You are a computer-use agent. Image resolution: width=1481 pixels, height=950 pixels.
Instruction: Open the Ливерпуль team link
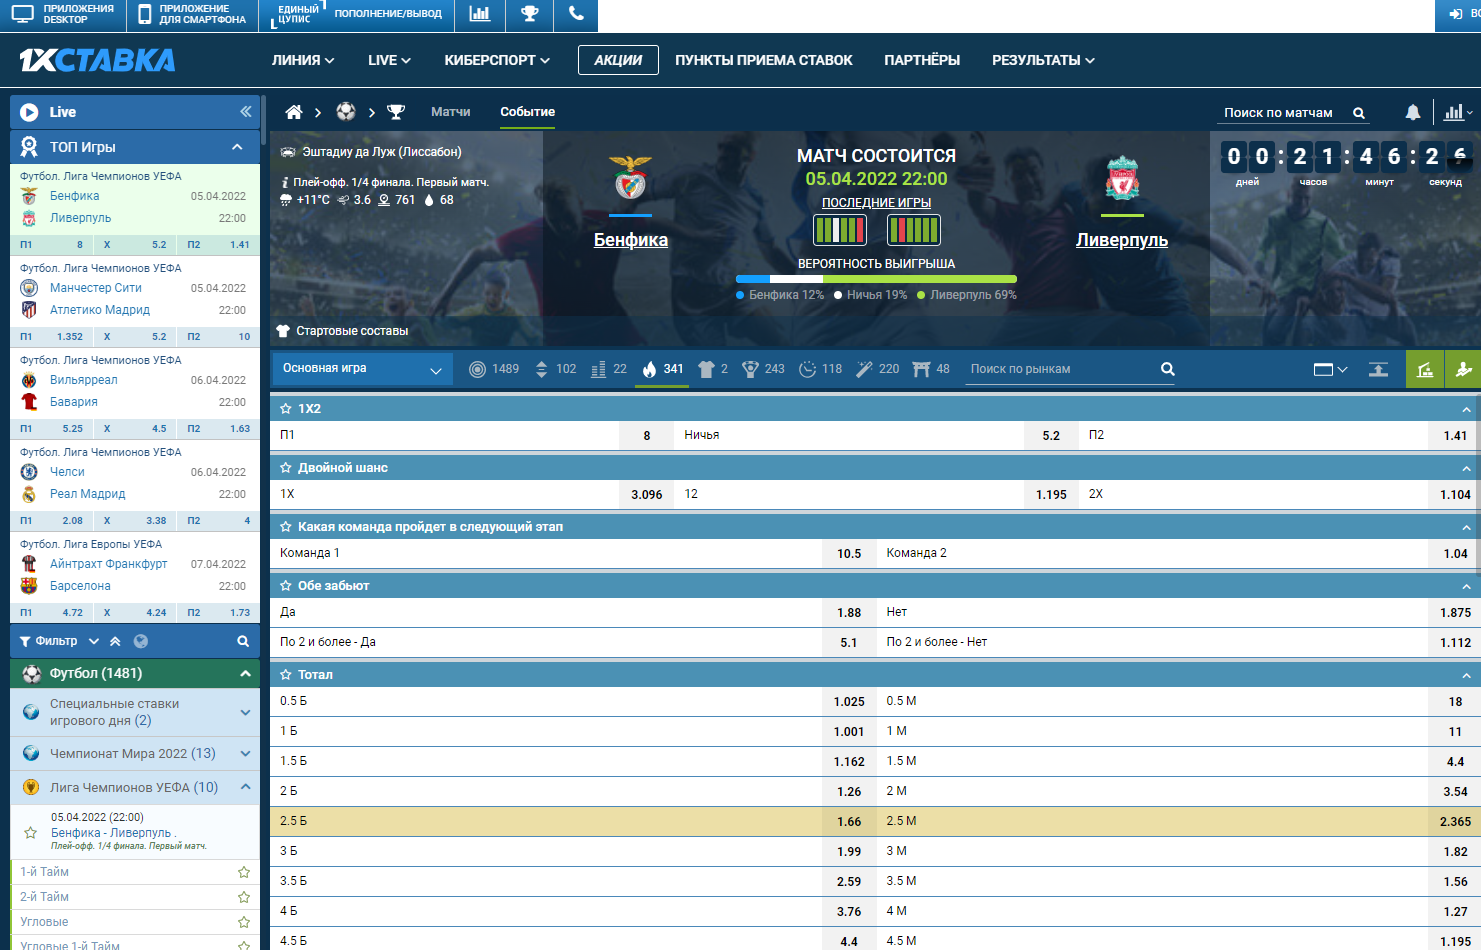pyautogui.click(x=1122, y=240)
